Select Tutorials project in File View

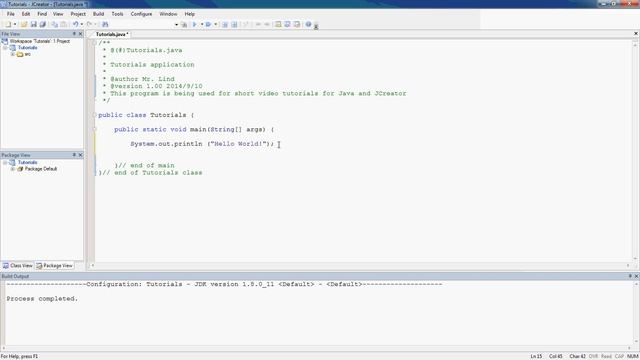27,48
